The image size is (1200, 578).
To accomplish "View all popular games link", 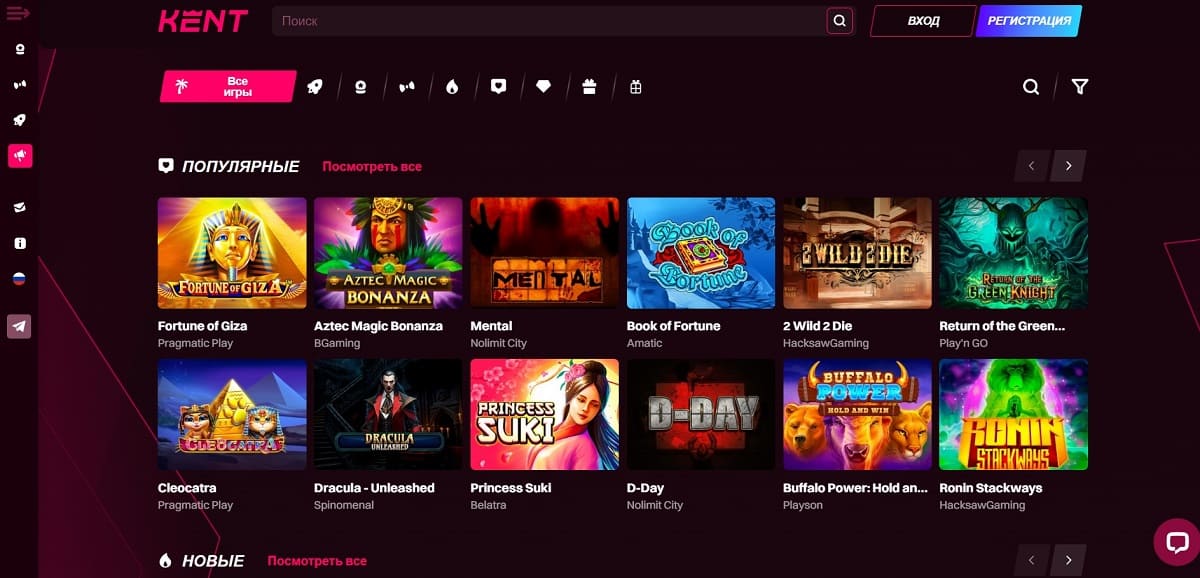I will 372,166.
